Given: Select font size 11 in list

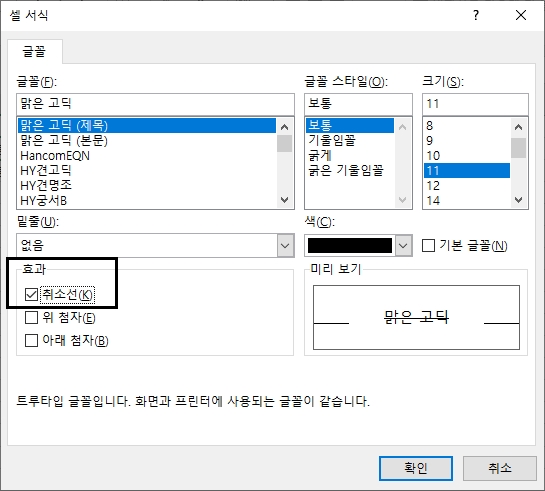Looking at the screenshot, I should tap(467, 170).
